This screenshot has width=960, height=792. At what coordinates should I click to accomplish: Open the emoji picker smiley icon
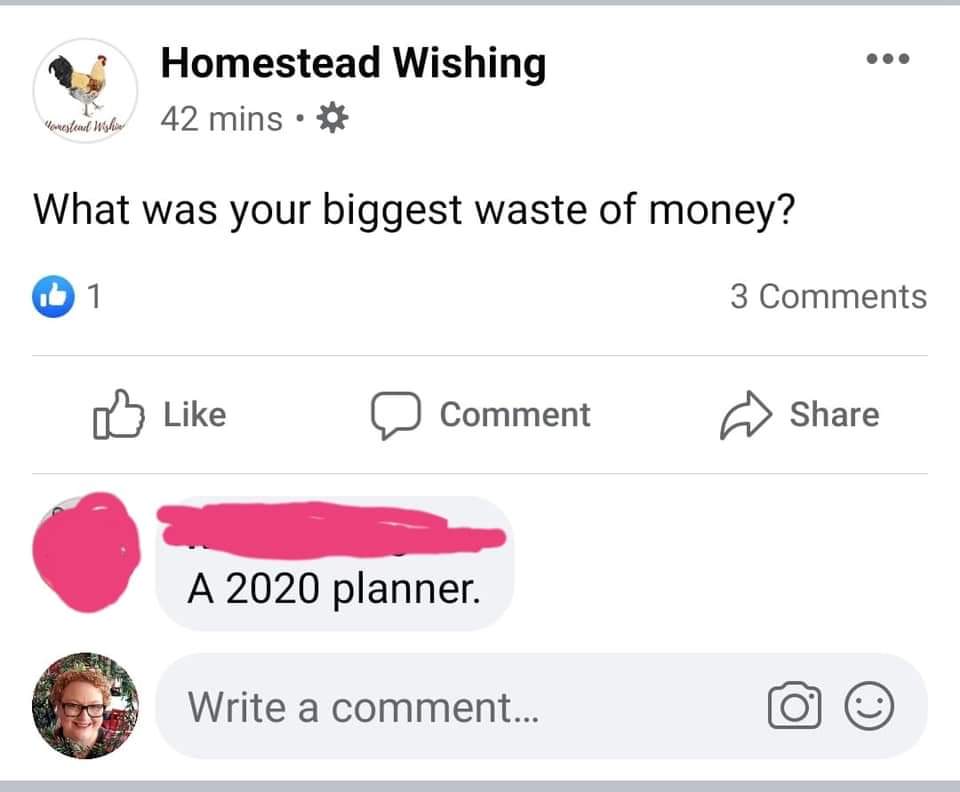coord(870,708)
